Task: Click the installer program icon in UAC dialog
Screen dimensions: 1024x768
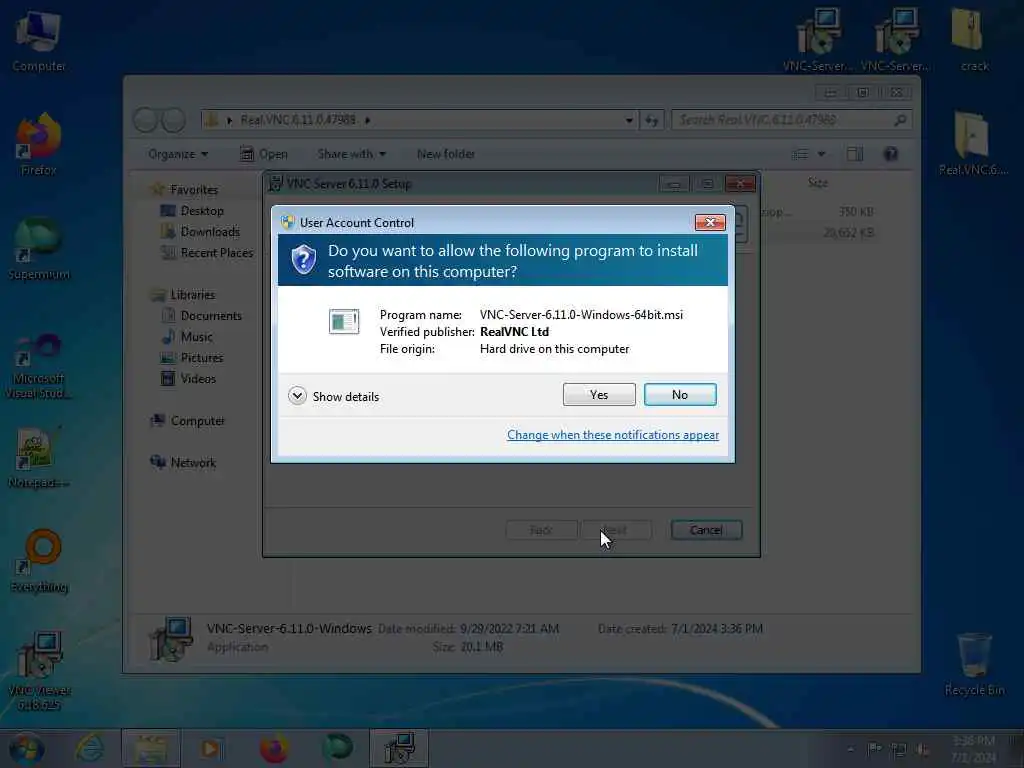Action: tap(344, 321)
